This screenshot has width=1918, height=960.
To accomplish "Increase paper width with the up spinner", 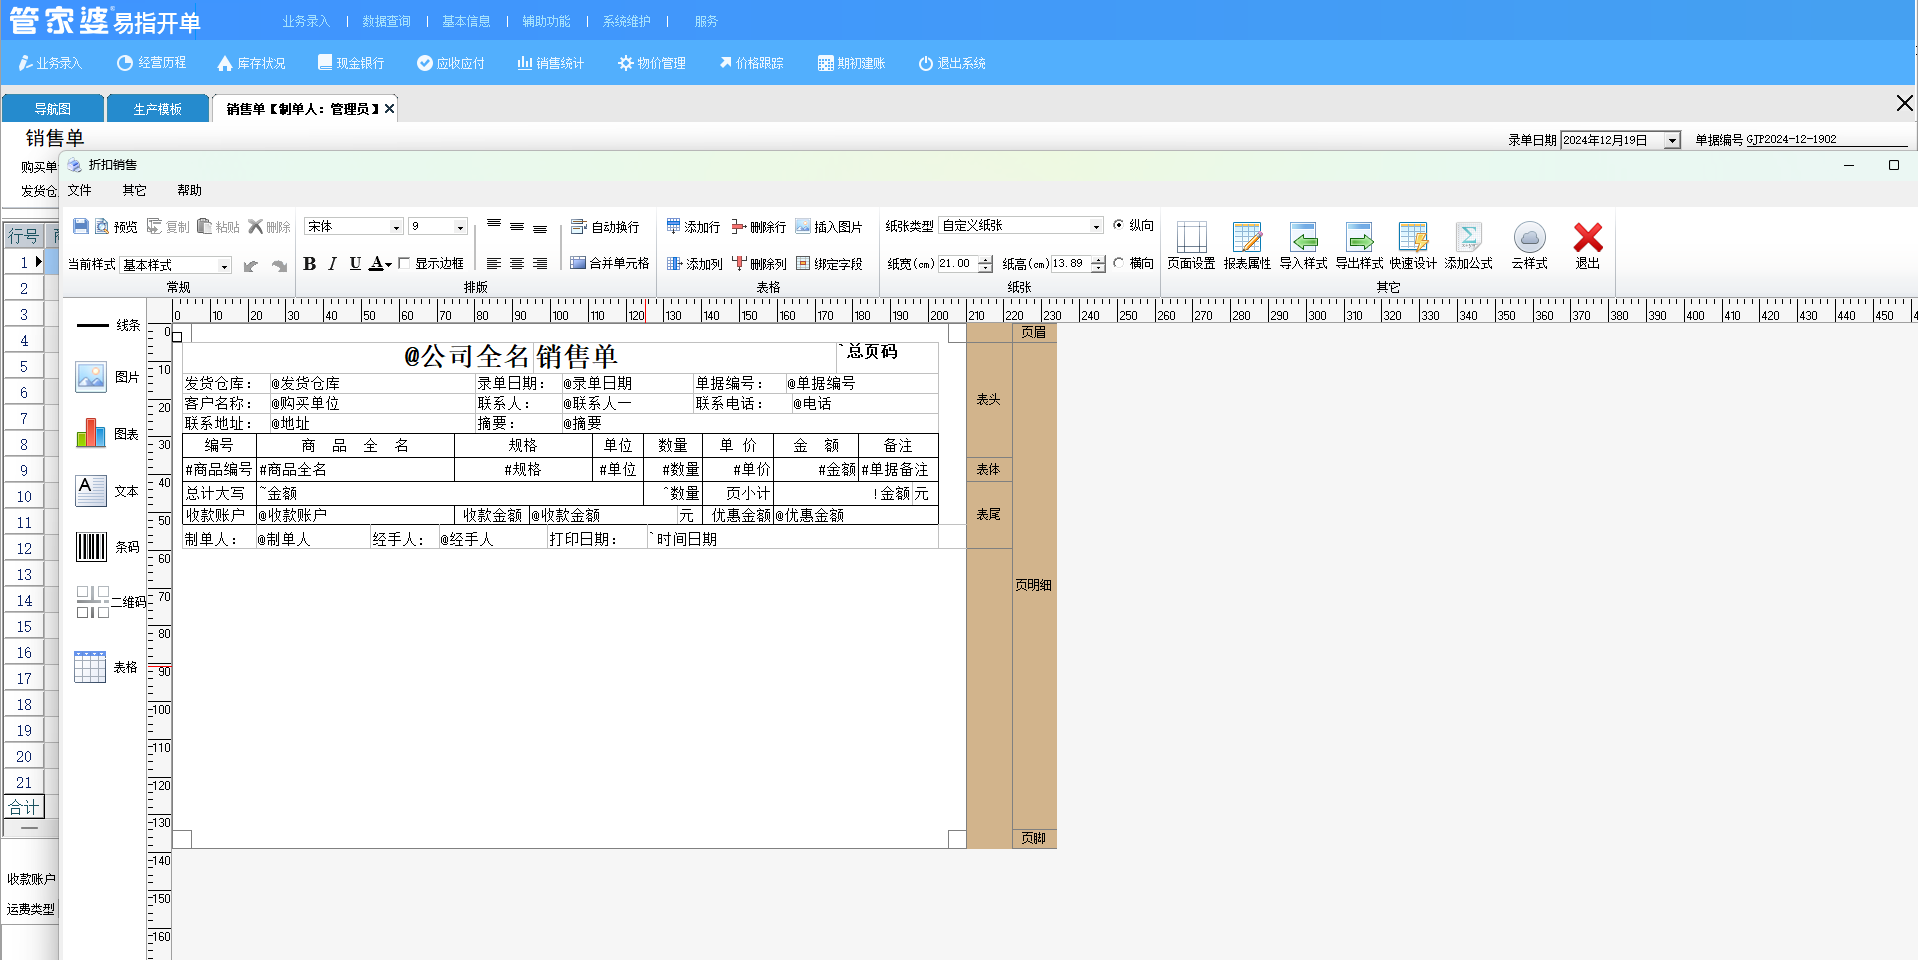I will 986,260.
